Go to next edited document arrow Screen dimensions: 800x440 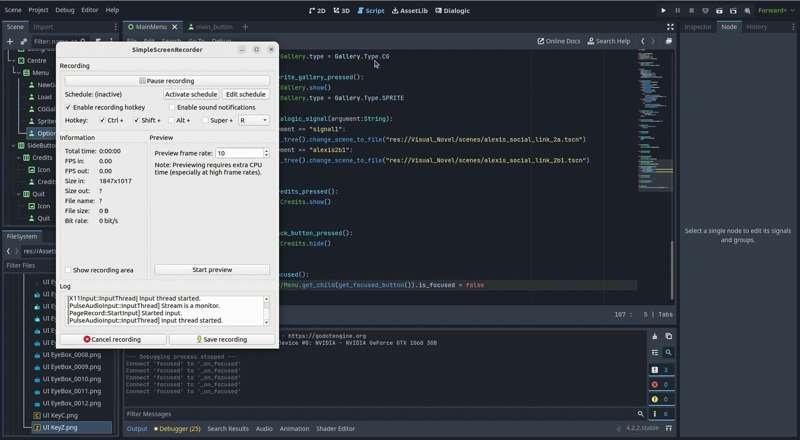coord(653,41)
